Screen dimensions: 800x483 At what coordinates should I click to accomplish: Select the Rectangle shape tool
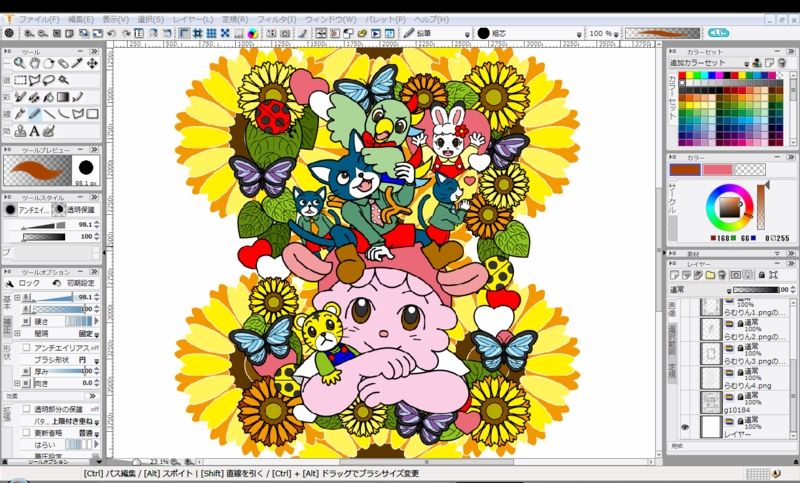pos(92,114)
